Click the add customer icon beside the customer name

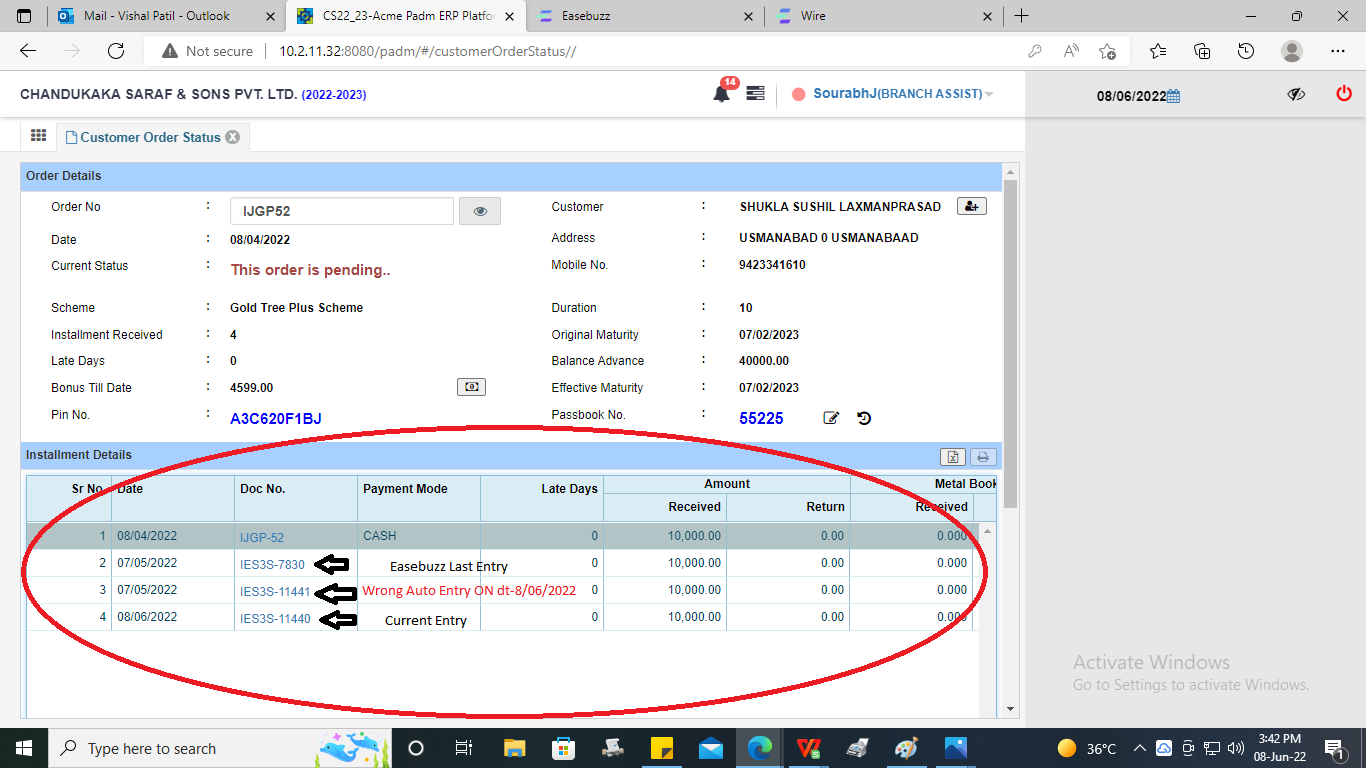click(x=971, y=206)
